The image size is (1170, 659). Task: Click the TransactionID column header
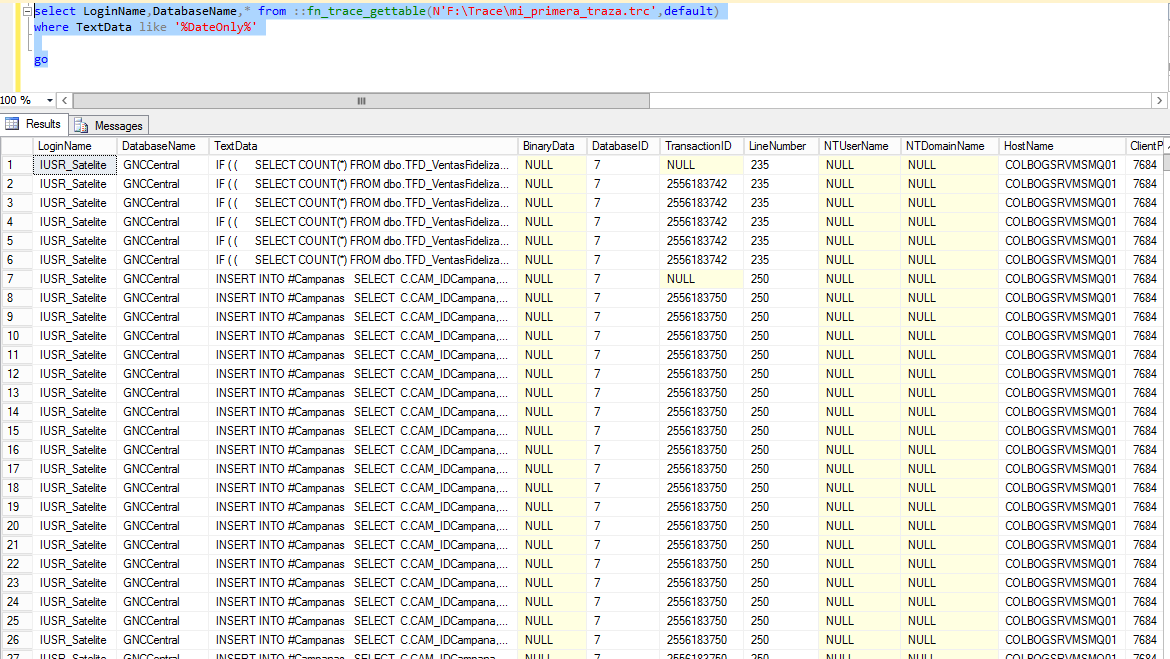[700, 145]
